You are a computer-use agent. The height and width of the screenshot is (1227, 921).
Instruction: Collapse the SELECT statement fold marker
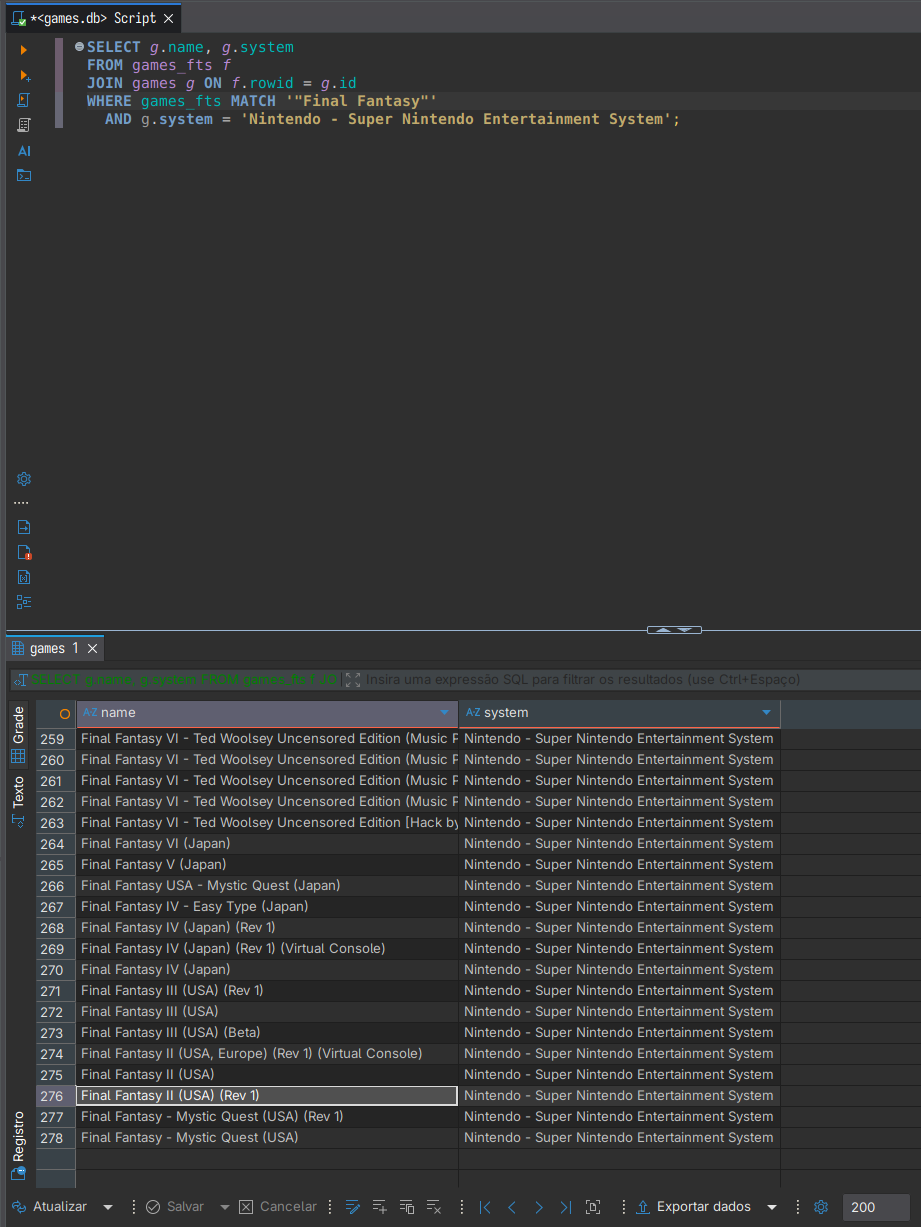click(79, 47)
